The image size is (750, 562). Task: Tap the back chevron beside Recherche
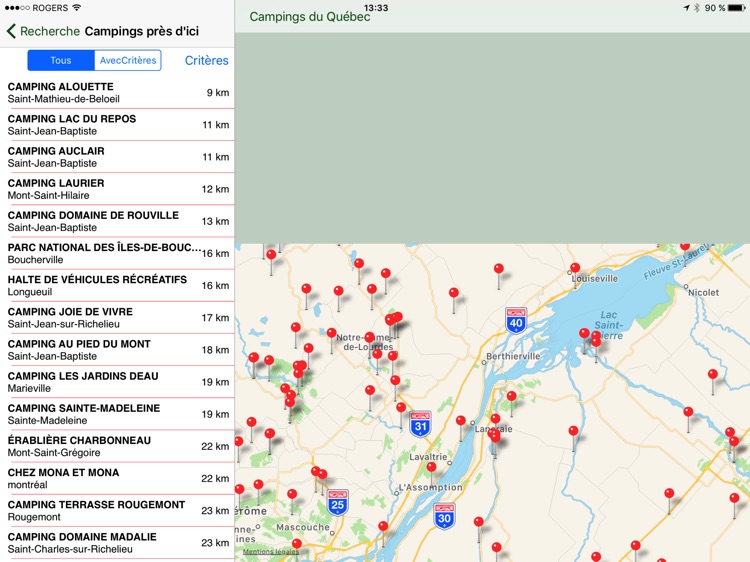[x=11, y=32]
